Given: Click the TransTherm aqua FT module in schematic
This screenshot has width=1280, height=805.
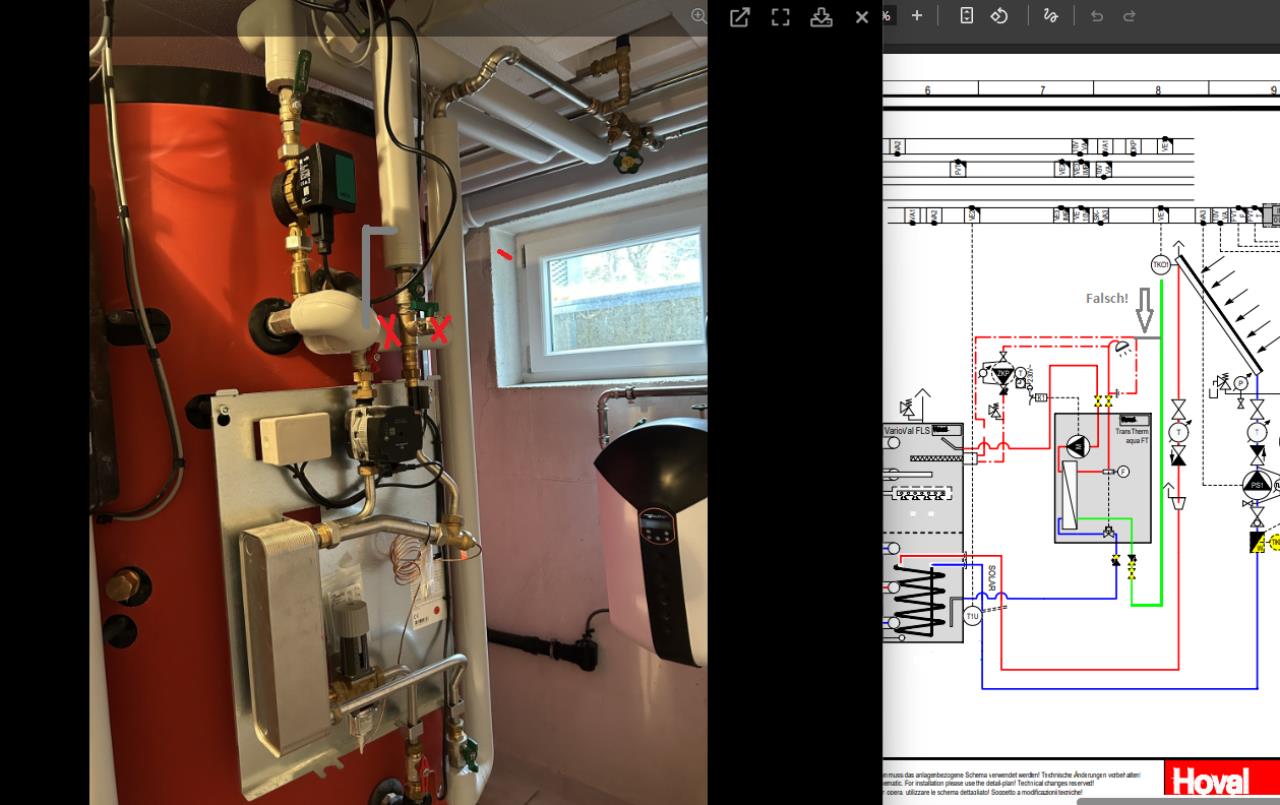Looking at the screenshot, I should tap(1102, 477).
